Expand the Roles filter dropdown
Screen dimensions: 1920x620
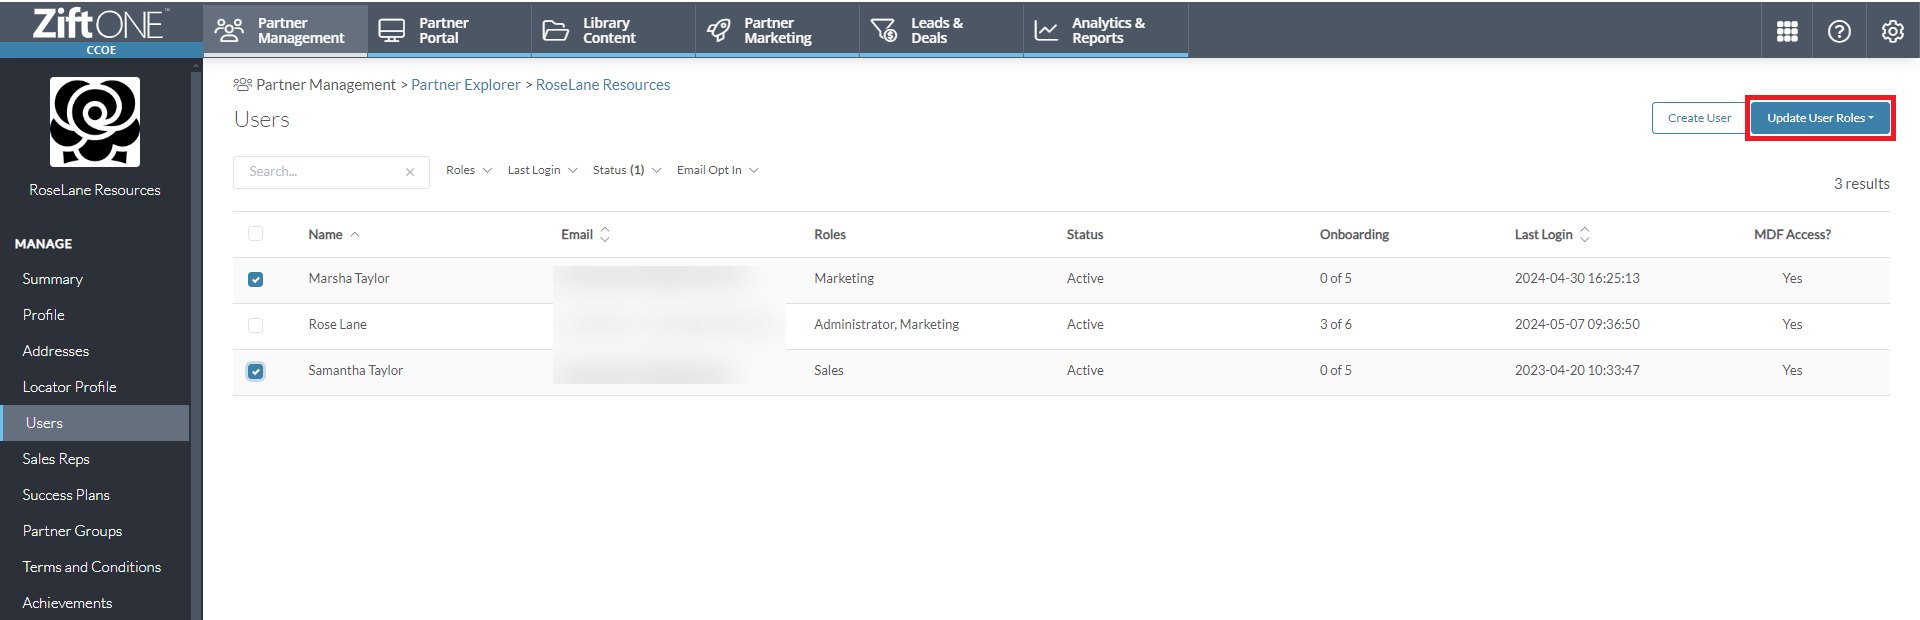click(469, 170)
